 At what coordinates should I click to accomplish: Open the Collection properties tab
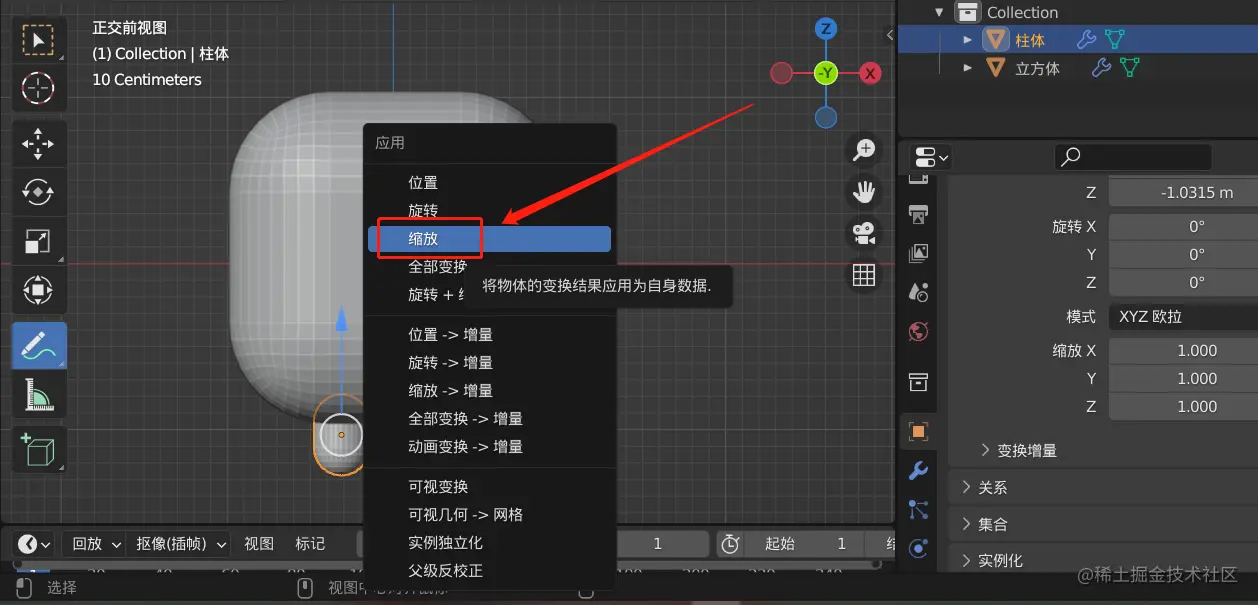(918, 382)
